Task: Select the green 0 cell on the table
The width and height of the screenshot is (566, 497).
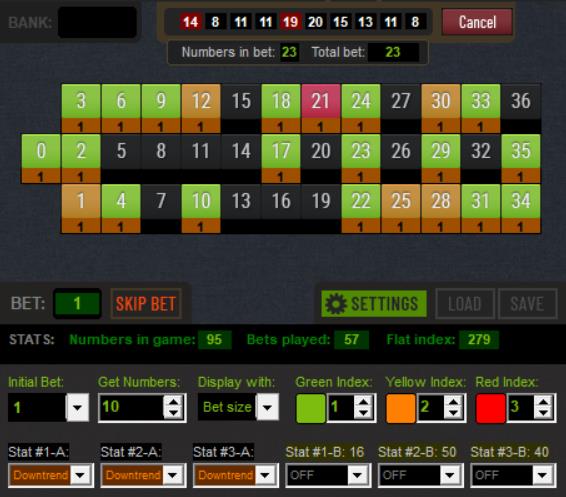Action: point(41,151)
